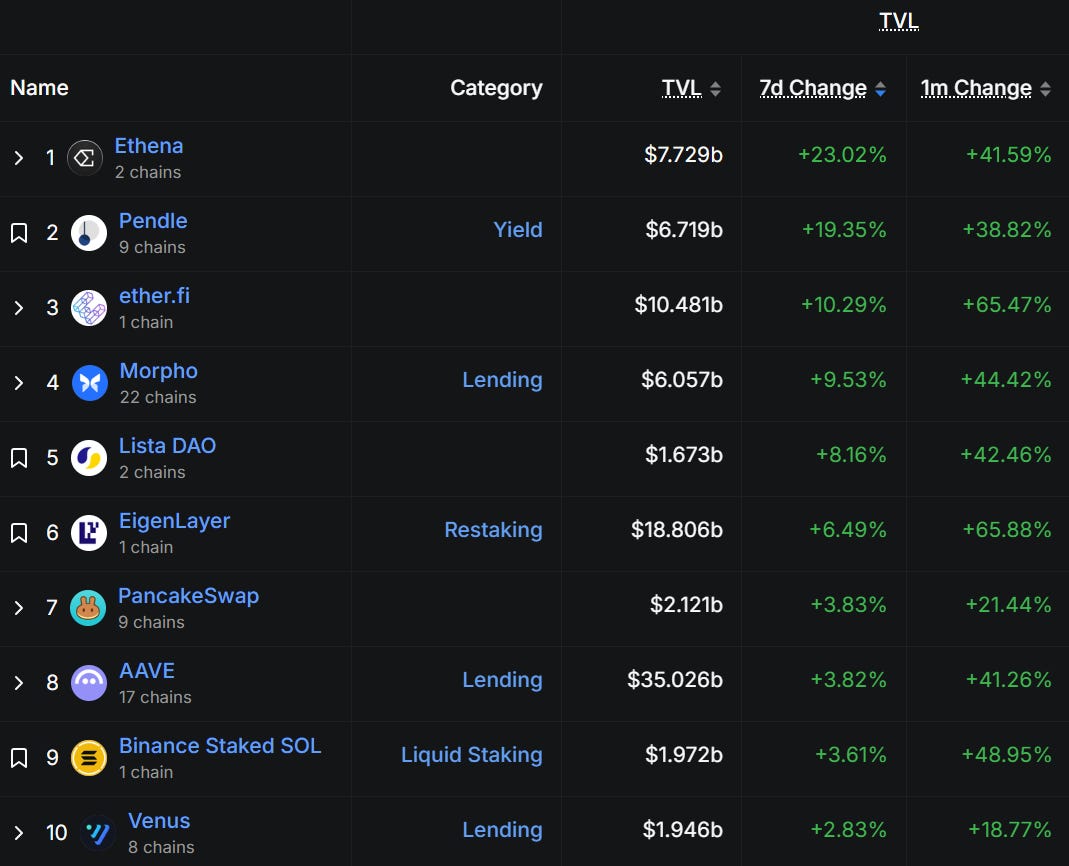This screenshot has height=866, width=1069.
Task: Open the Yield category for Pendle
Action: pos(518,230)
